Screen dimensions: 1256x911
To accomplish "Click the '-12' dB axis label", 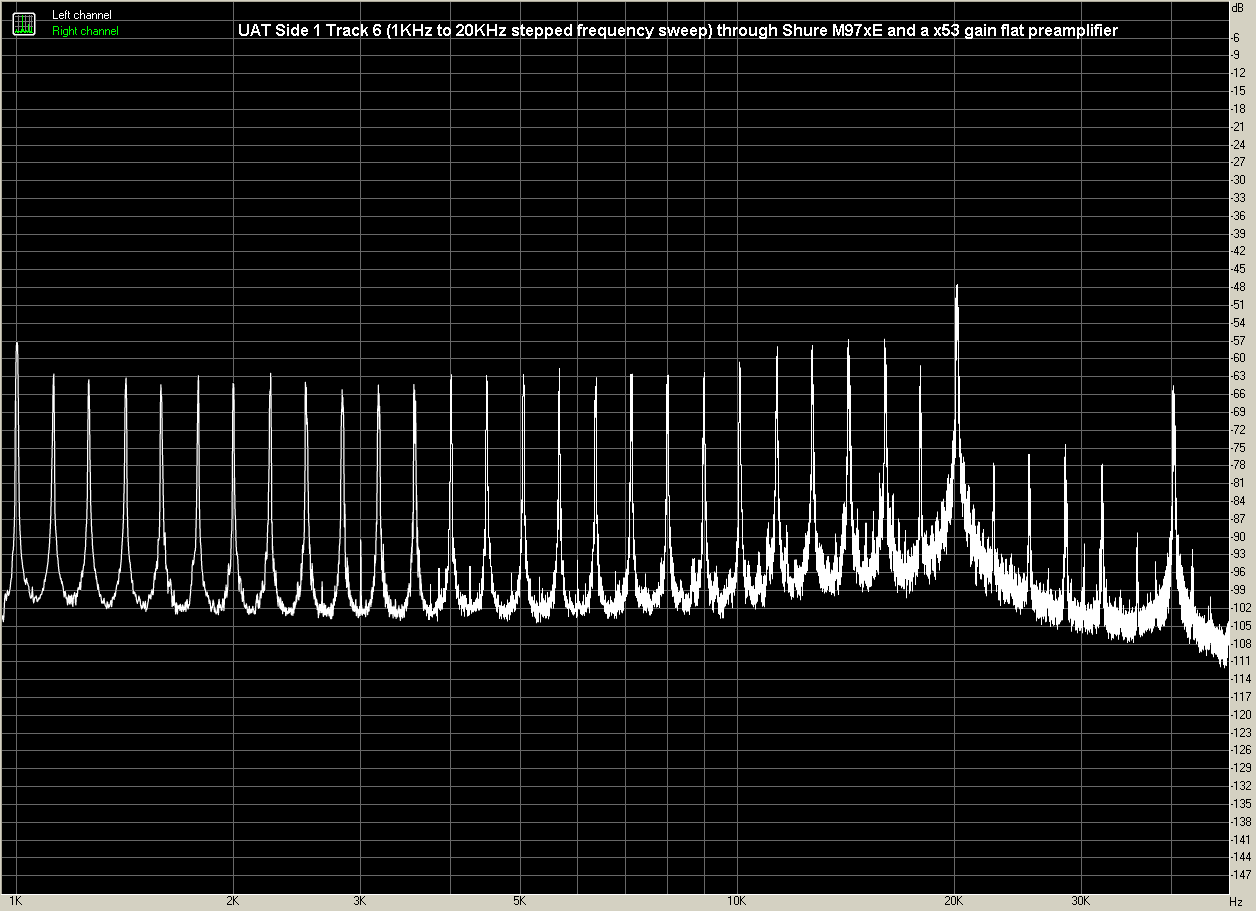I will 1240,73.
